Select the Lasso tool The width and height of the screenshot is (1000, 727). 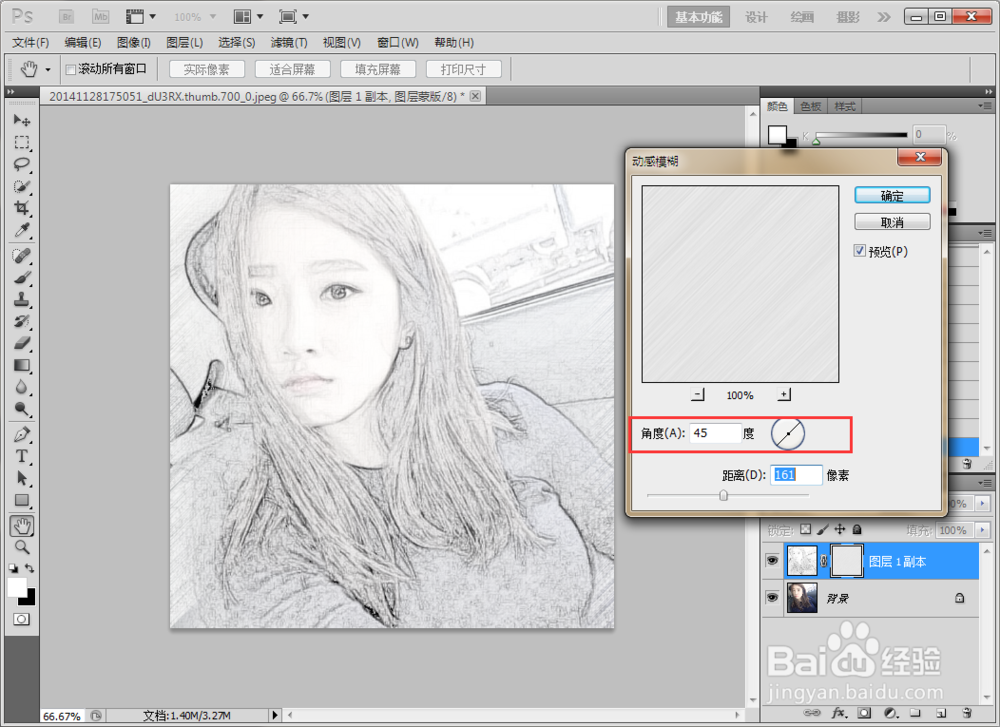click(22, 164)
